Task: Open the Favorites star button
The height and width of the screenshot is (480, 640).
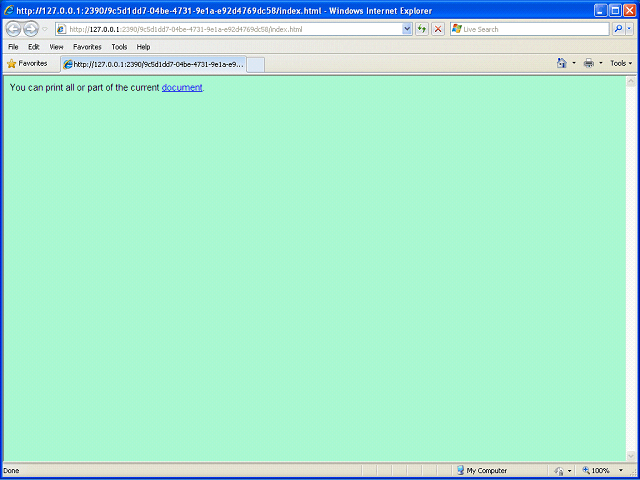Action: coord(27,64)
